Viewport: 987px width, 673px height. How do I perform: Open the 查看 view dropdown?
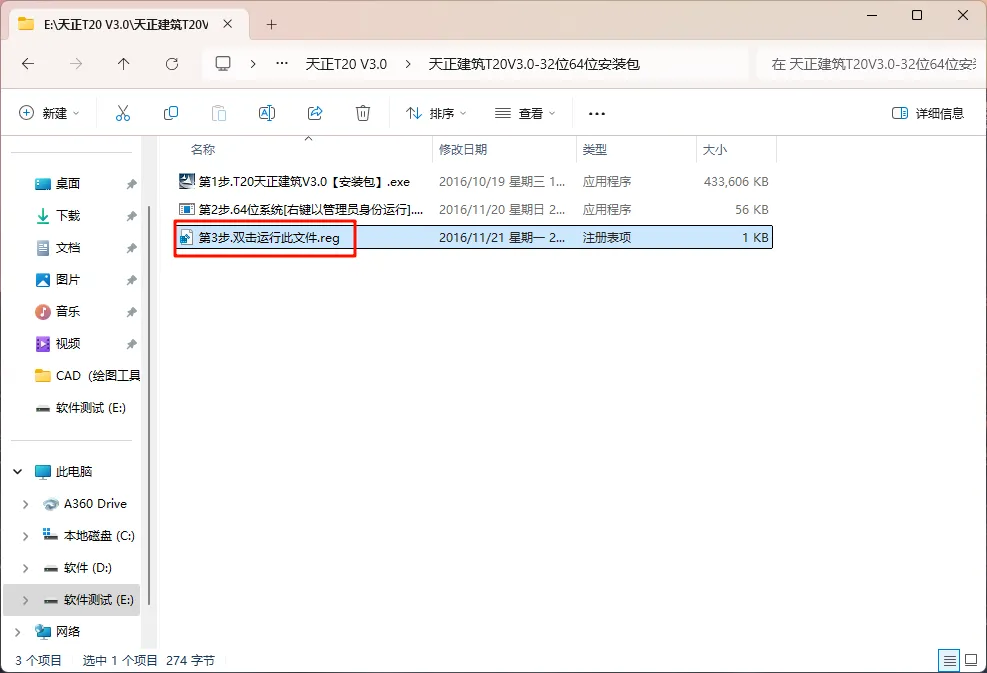pos(525,113)
